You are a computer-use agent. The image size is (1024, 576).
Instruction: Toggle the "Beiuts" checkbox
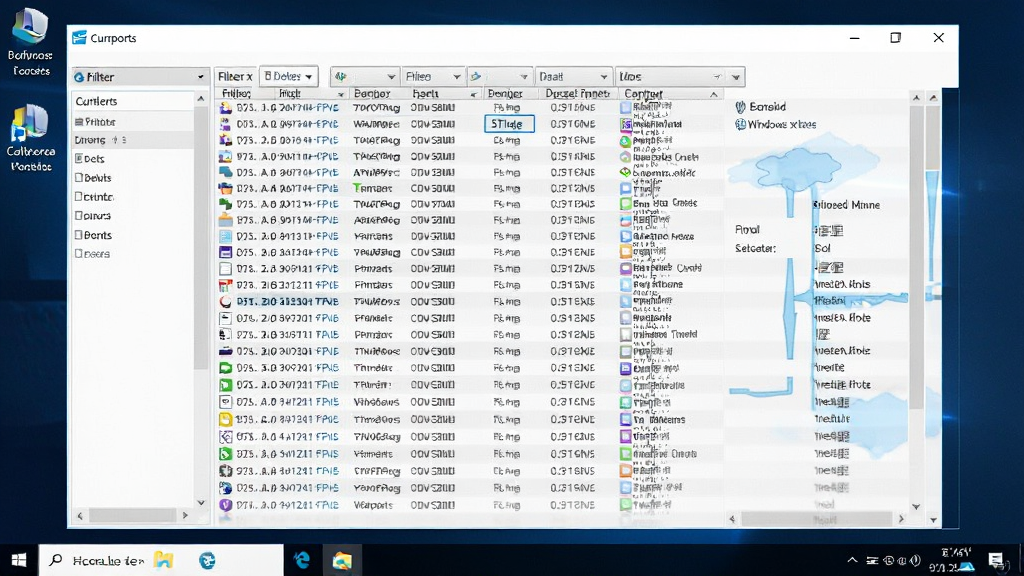78,178
